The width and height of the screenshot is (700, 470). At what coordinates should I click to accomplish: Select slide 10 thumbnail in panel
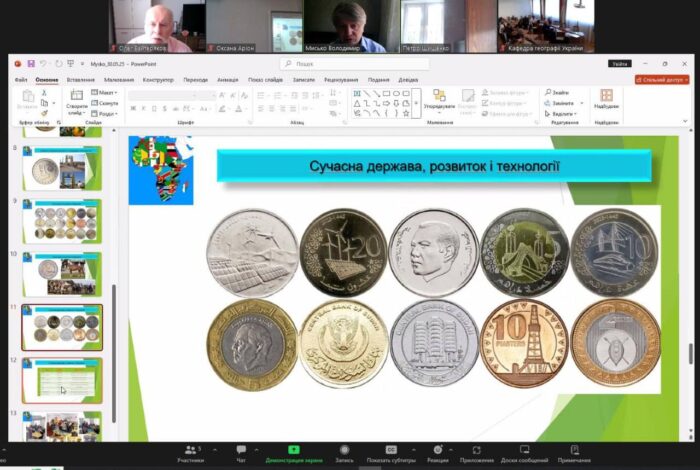coord(62,273)
